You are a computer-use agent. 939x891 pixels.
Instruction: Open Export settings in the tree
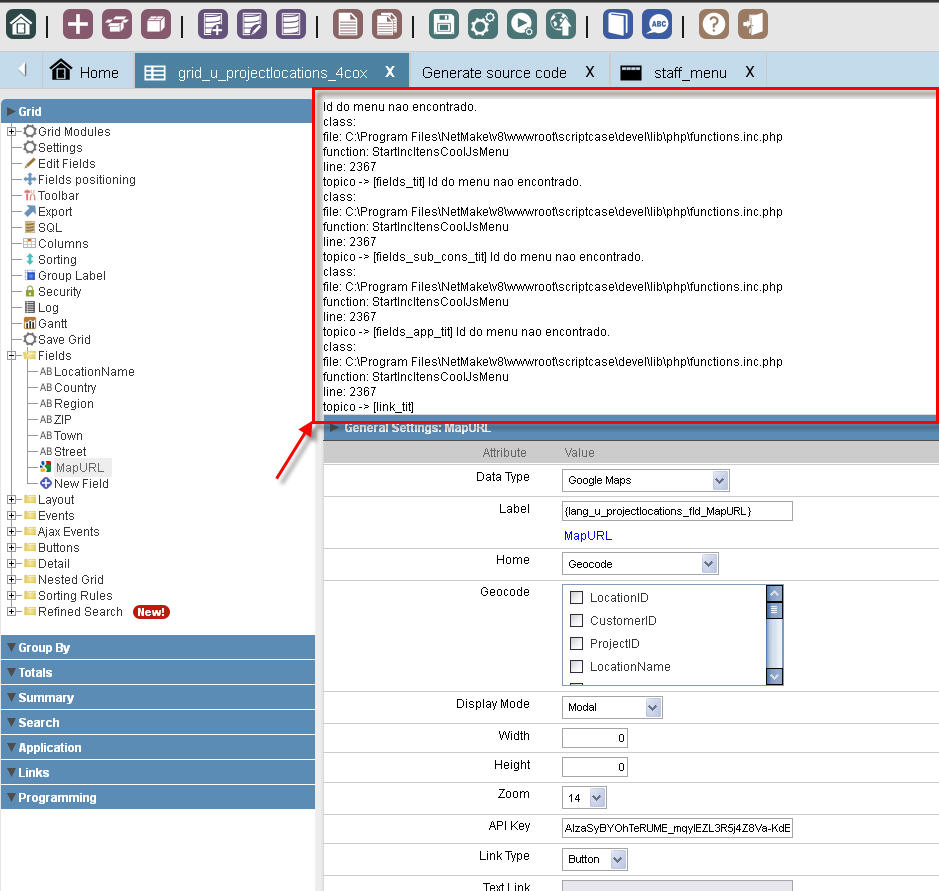click(54, 211)
